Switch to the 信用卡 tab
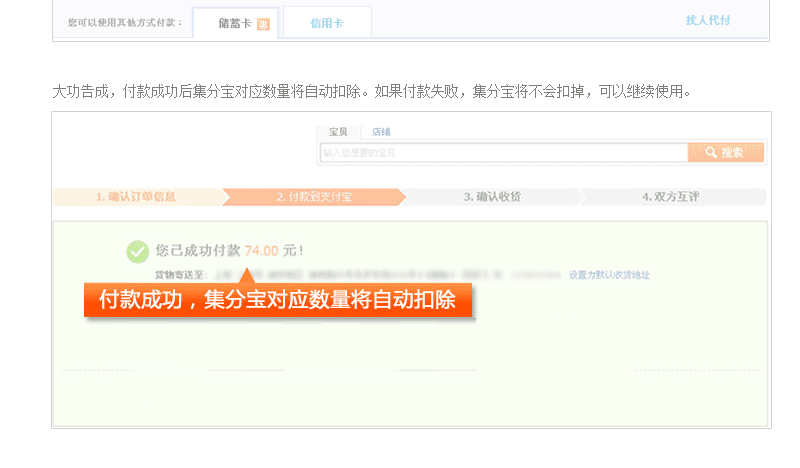Image resolution: width=800 pixels, height=468 pixels. coord(327,23)
